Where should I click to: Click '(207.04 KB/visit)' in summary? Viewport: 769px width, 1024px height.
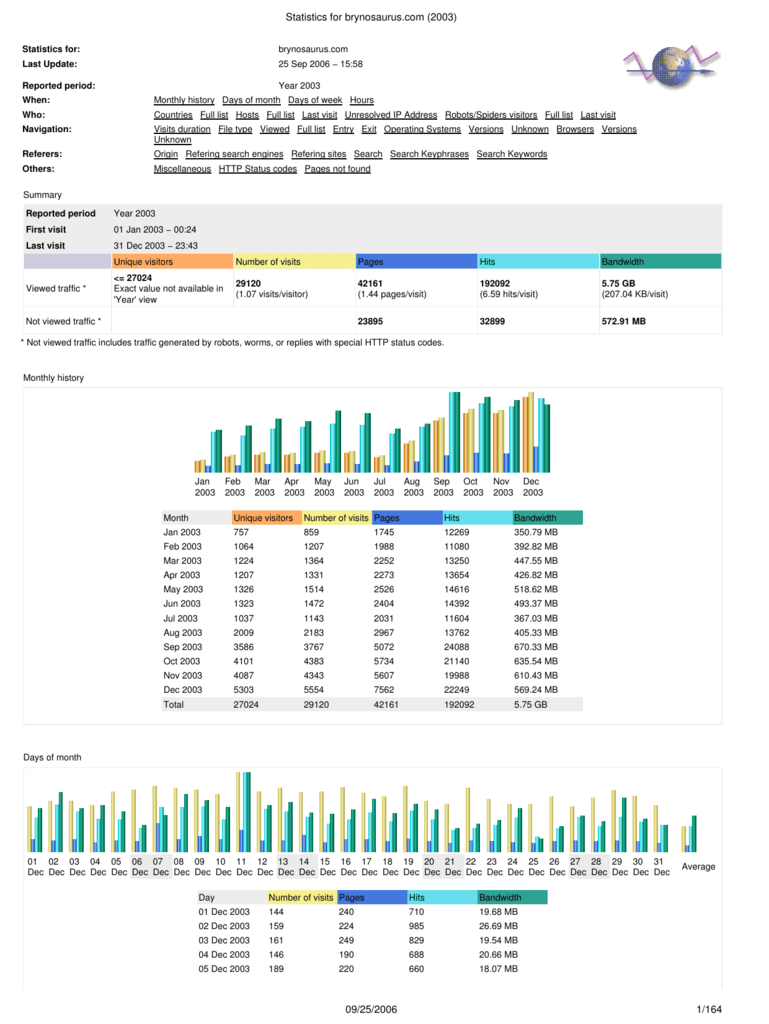point(635,295)
